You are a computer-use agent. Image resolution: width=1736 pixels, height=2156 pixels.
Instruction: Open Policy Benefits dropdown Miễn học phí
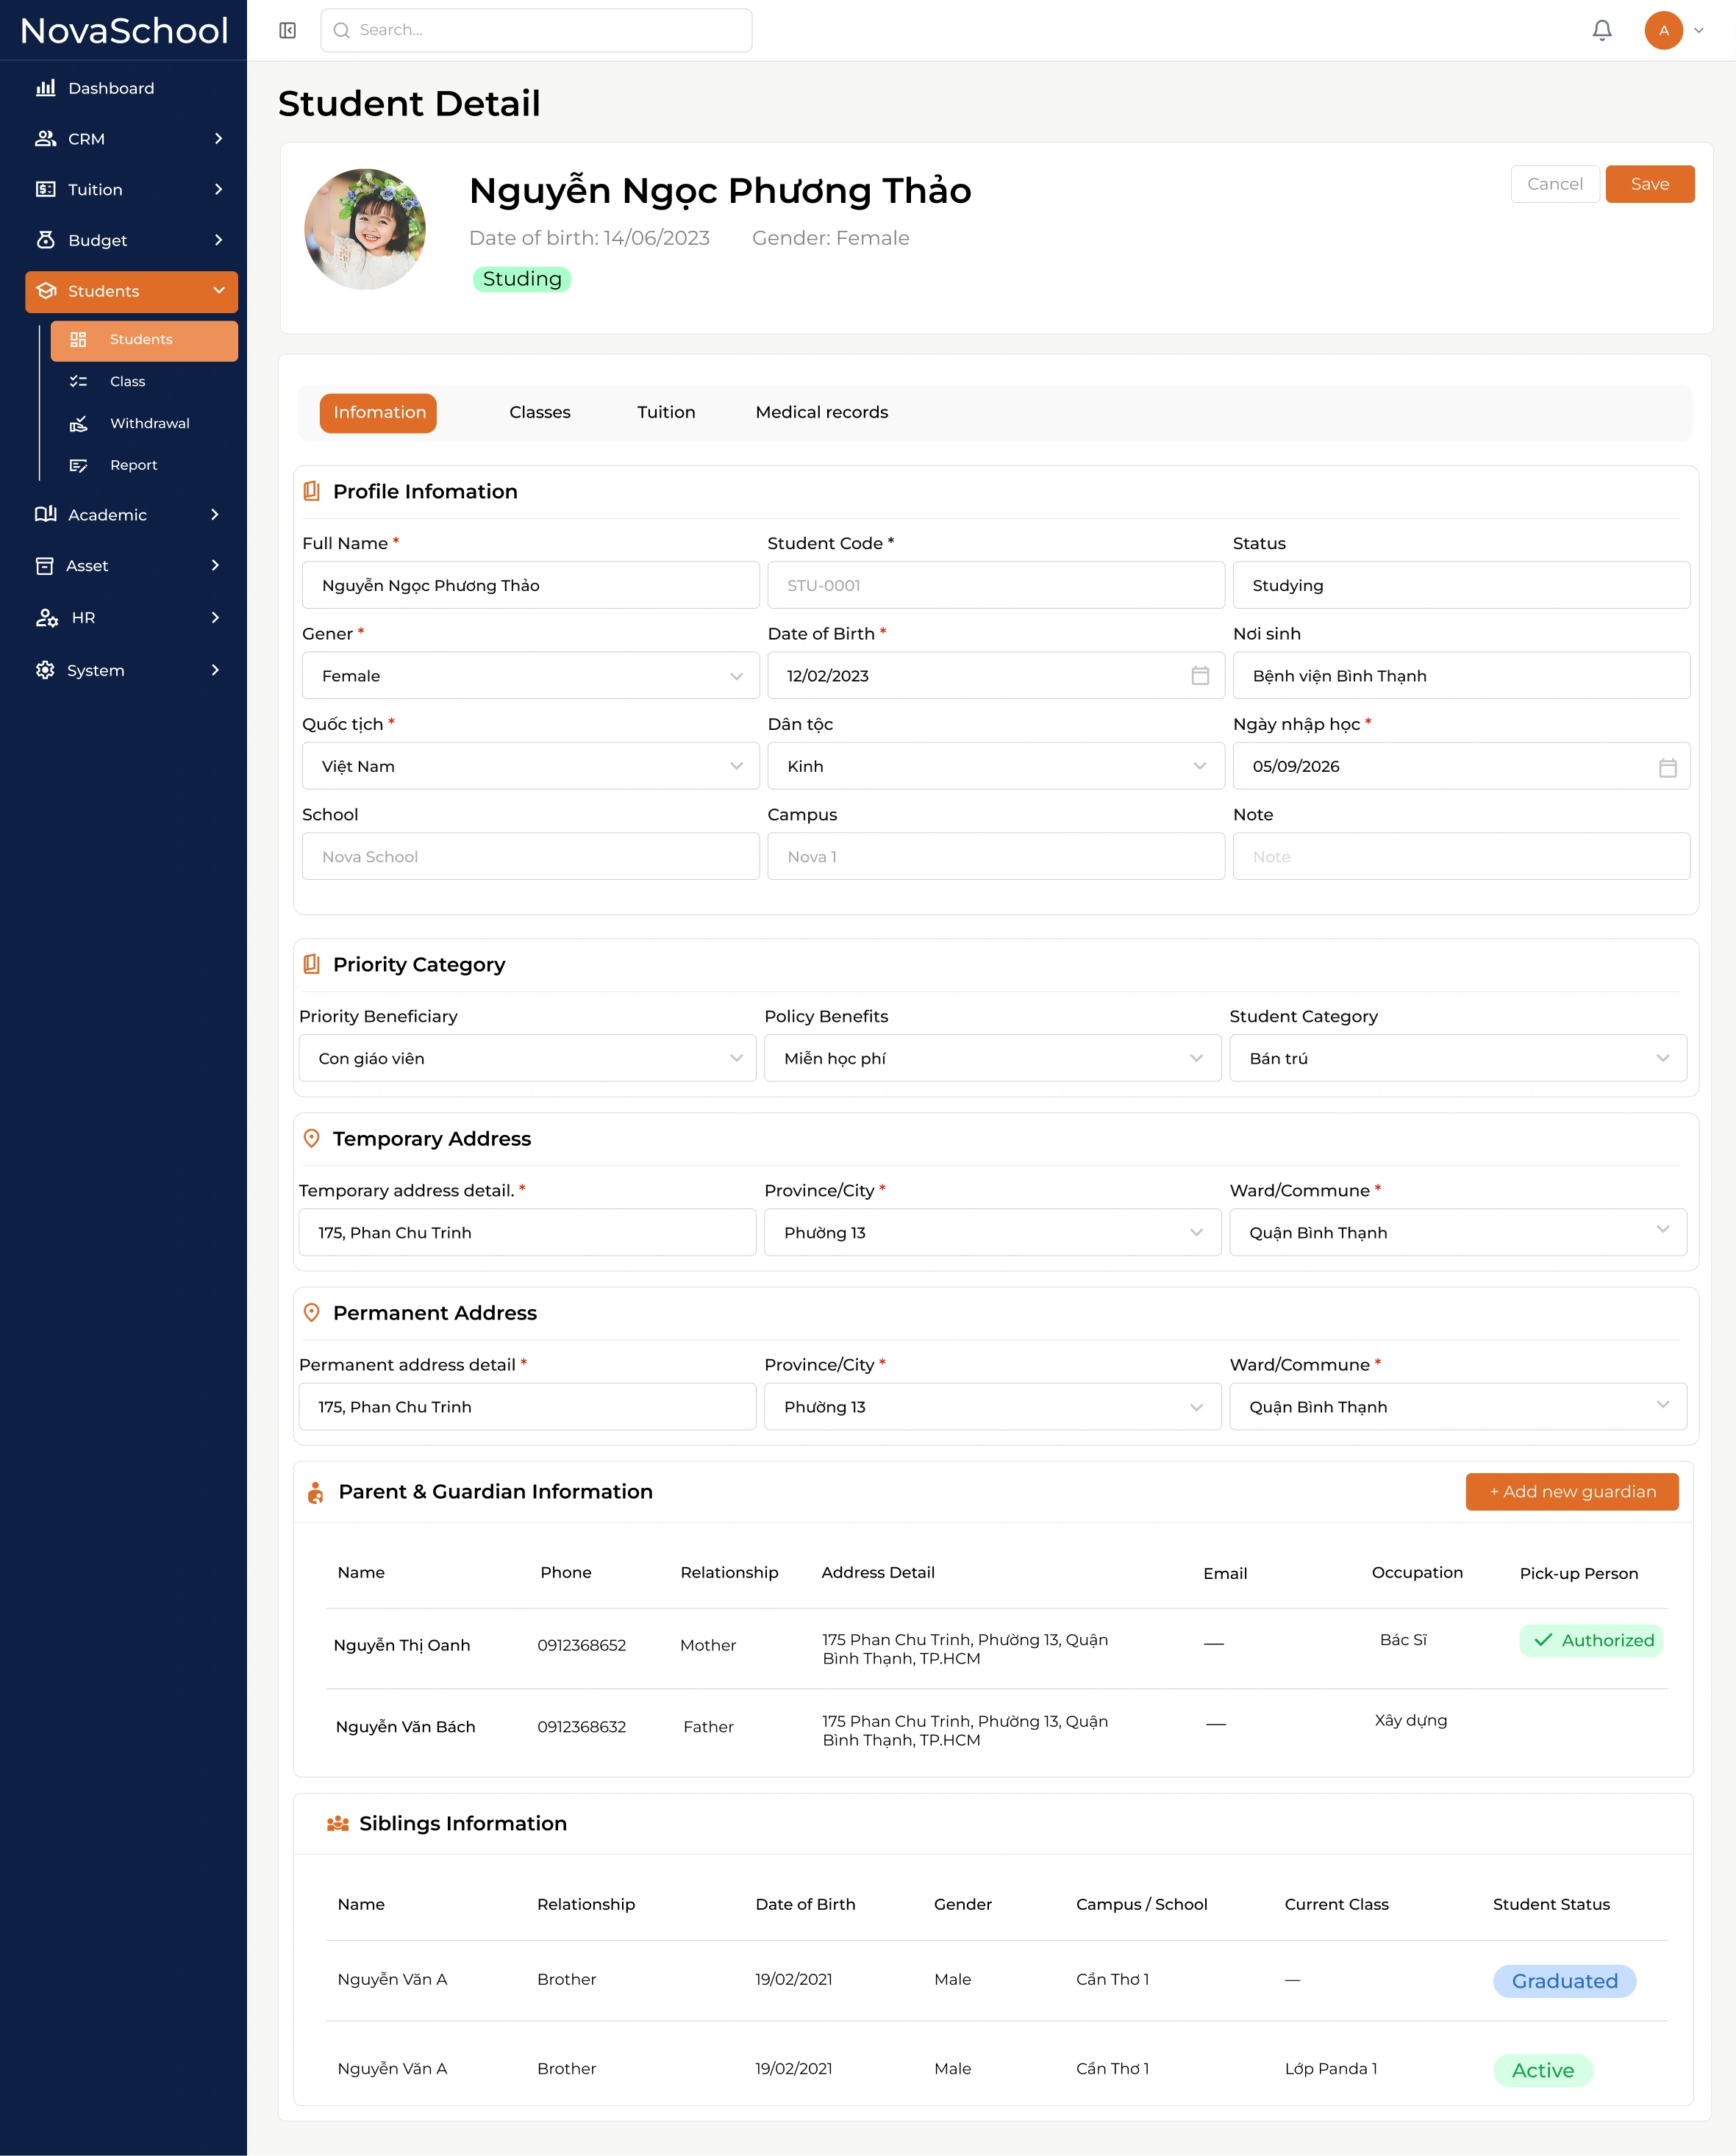993,1058
